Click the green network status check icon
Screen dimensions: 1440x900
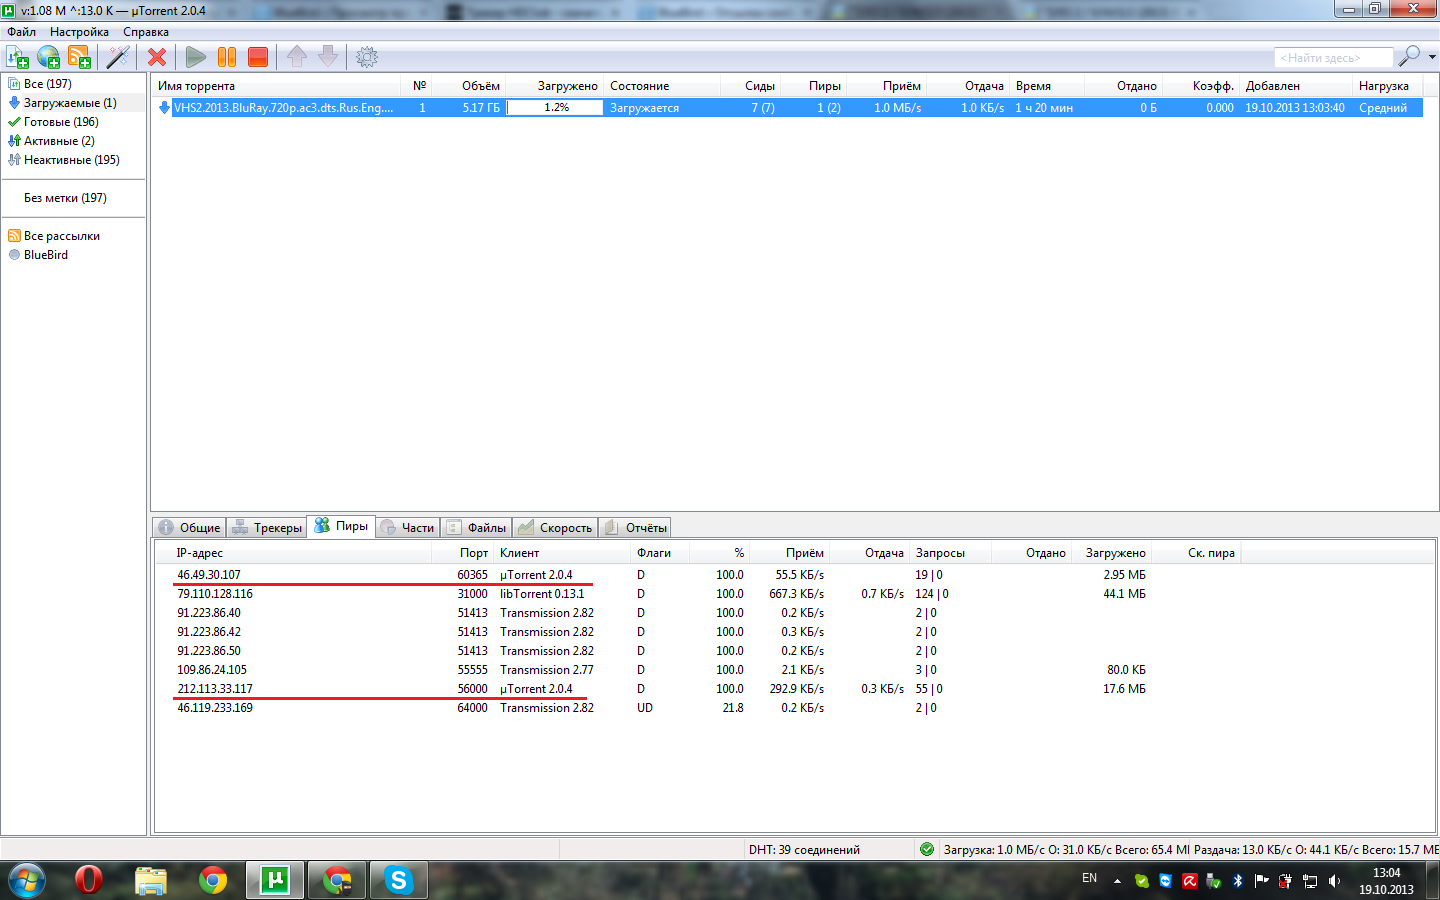point(927,849)
